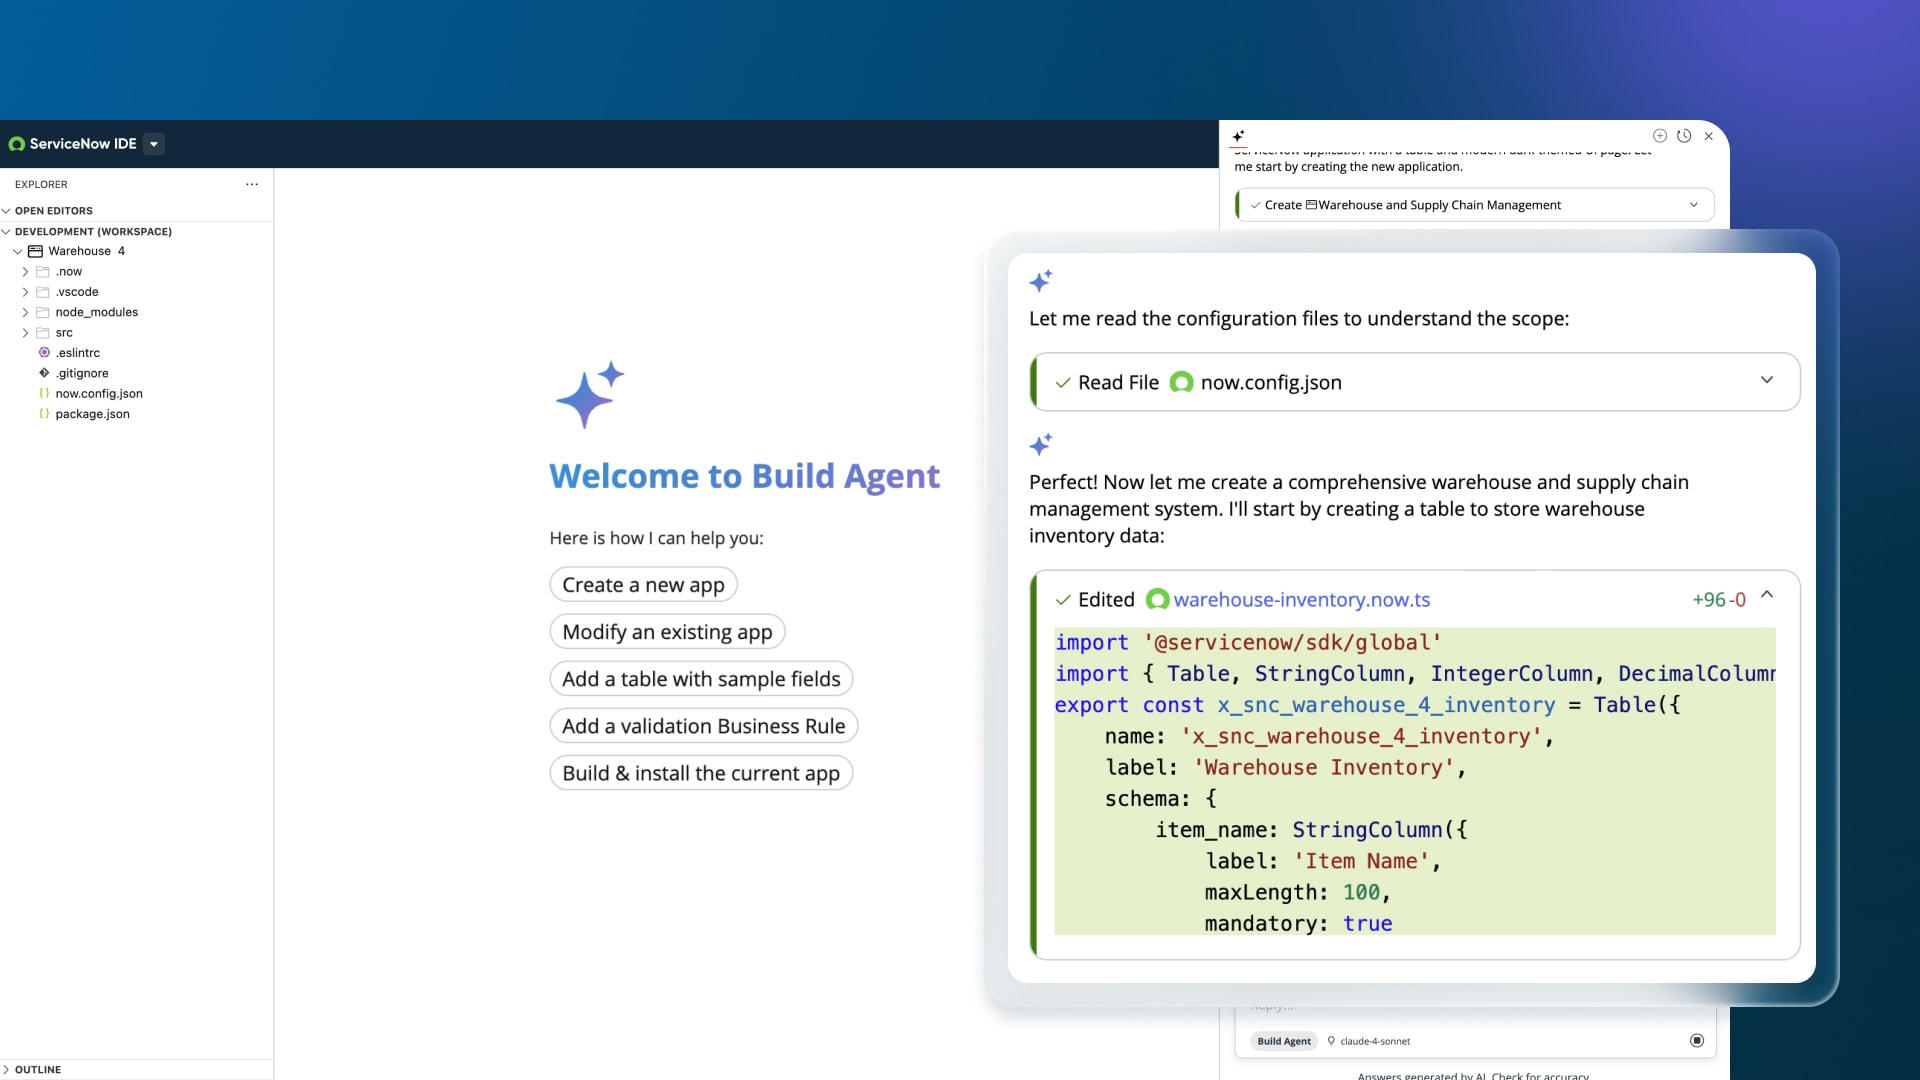Image resolution: width=1920 pixels, height=1080 pixels.
Task: Click the new chat plus icon
Action: click(x=1659, y=136)
